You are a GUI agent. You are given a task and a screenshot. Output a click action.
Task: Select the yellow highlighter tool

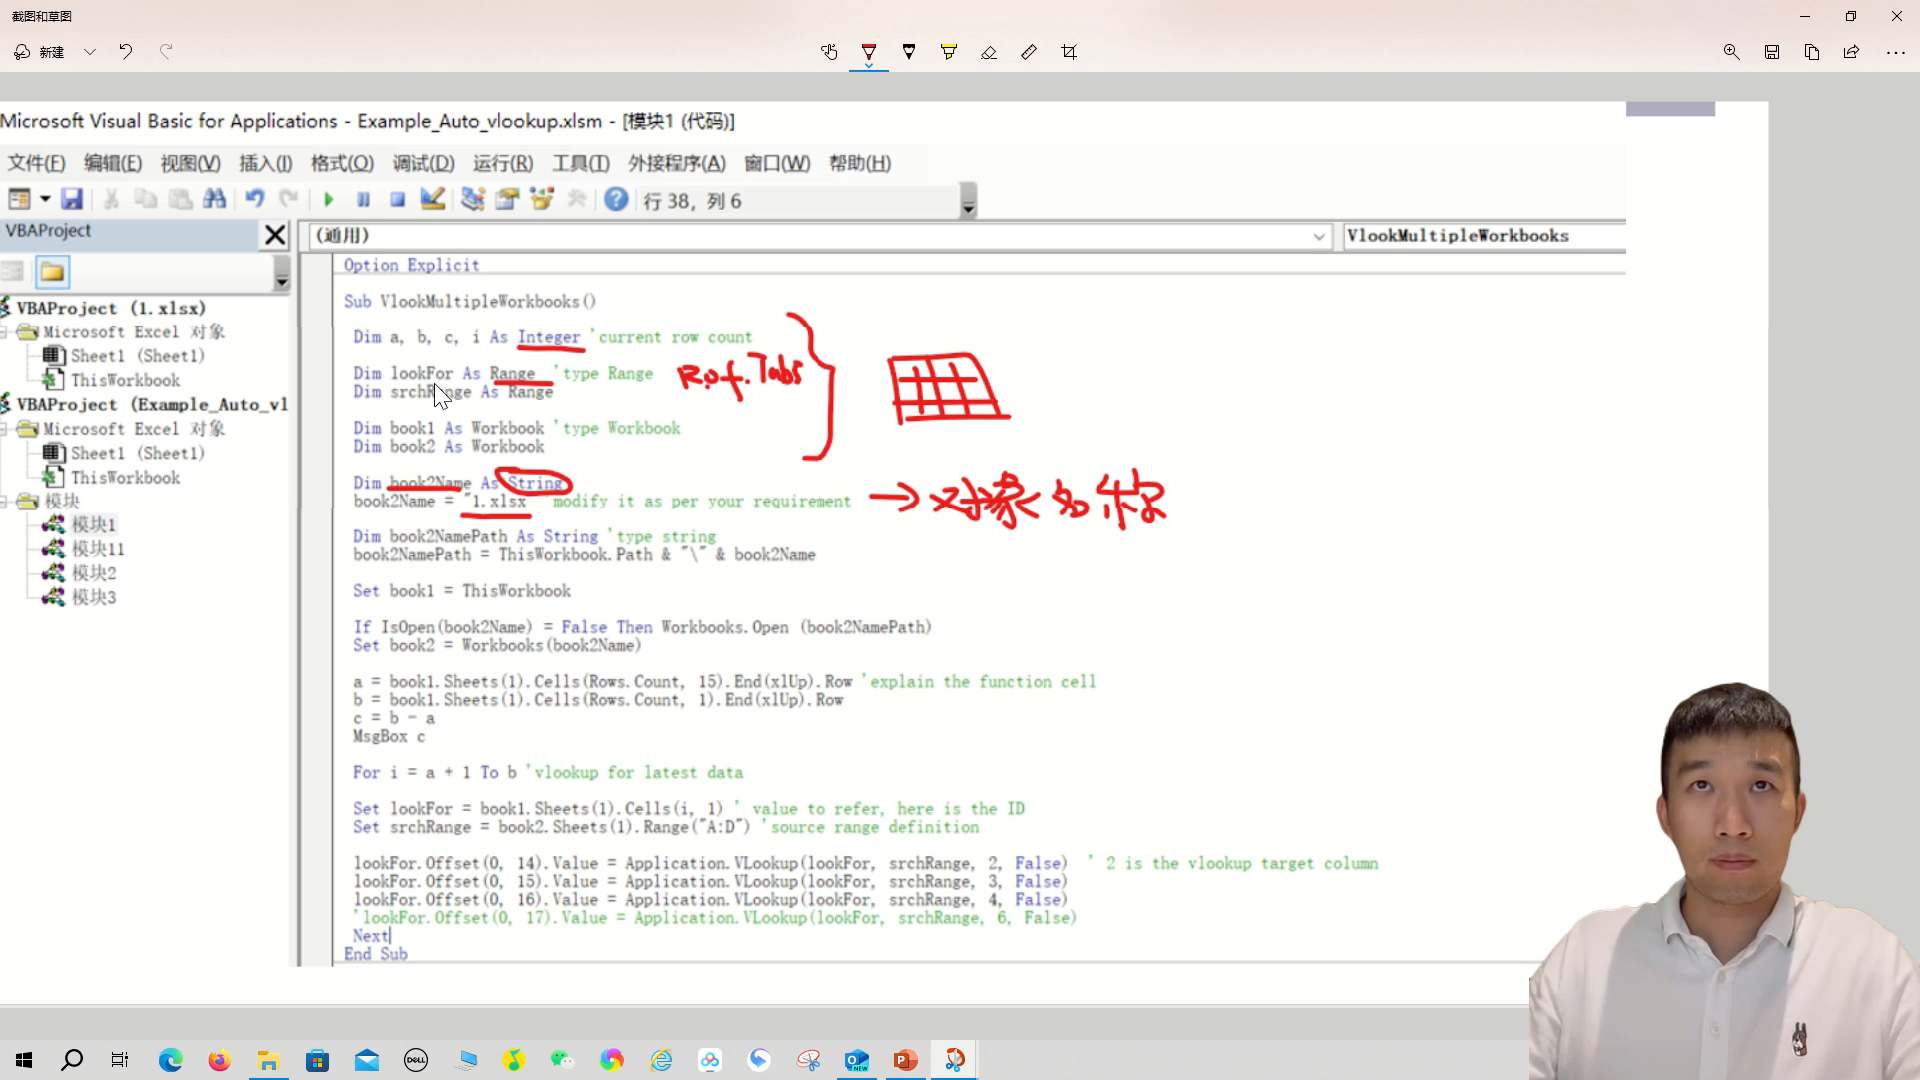[x=948, y=52]
